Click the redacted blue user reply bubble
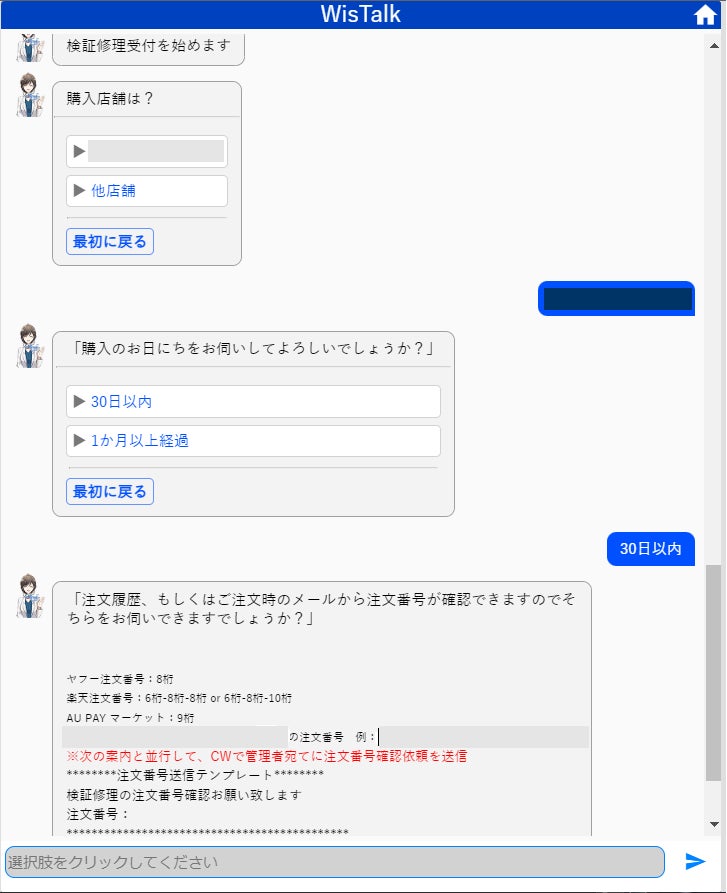Screen dimensions: 727x893 [617, 298]
